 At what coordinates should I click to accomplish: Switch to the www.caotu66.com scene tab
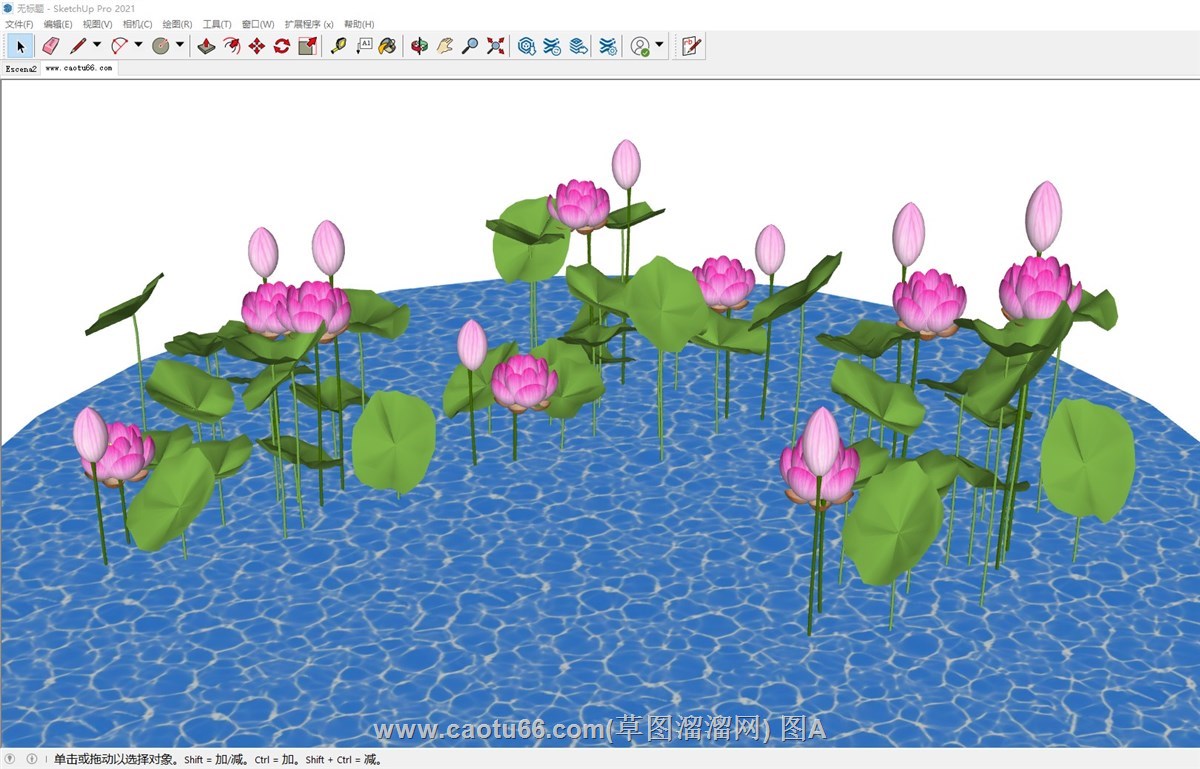coord(79,68)
